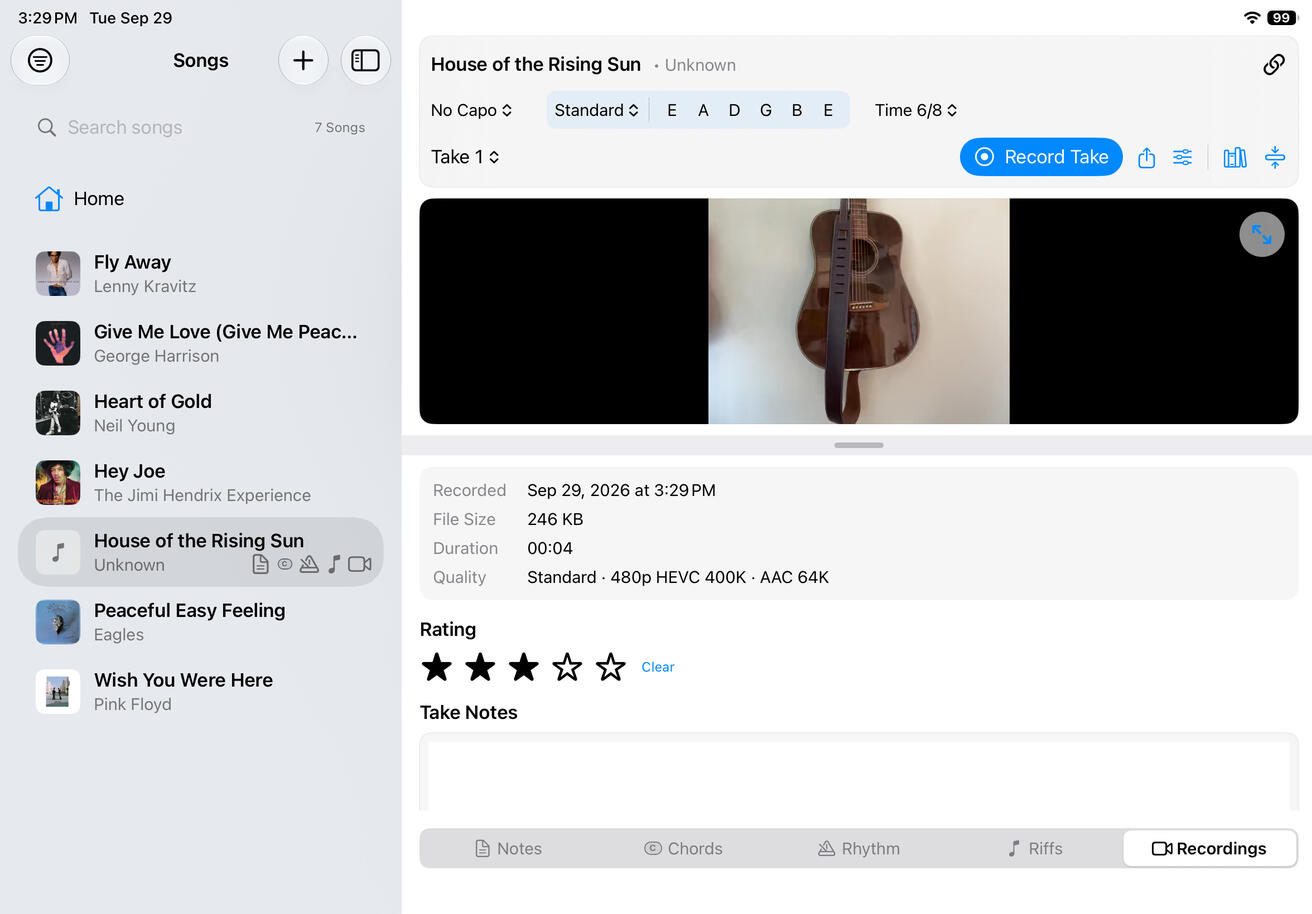This screenshot has width=1312, height=914.
Task: Click the low E string tuning note
Action: (671, 110)
